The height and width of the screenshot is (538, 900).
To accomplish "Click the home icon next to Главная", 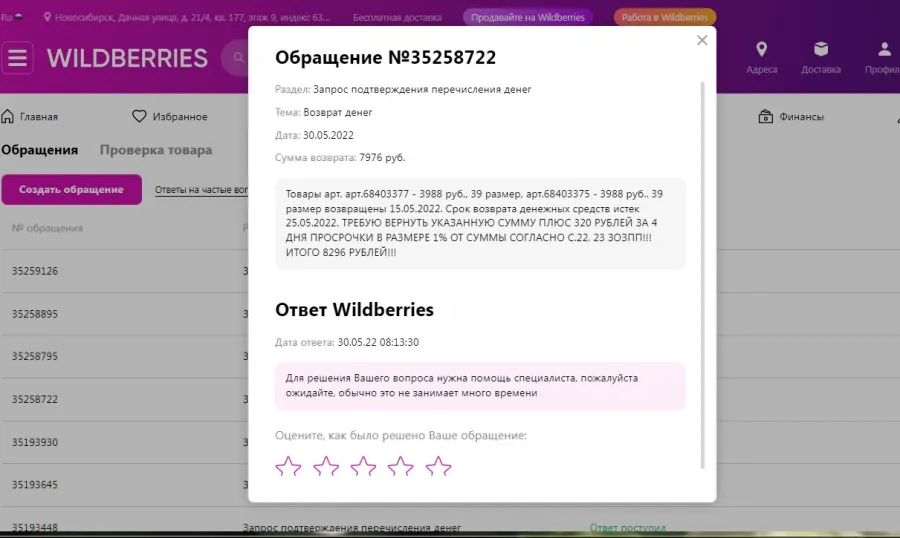I will [x=7, y=117].
